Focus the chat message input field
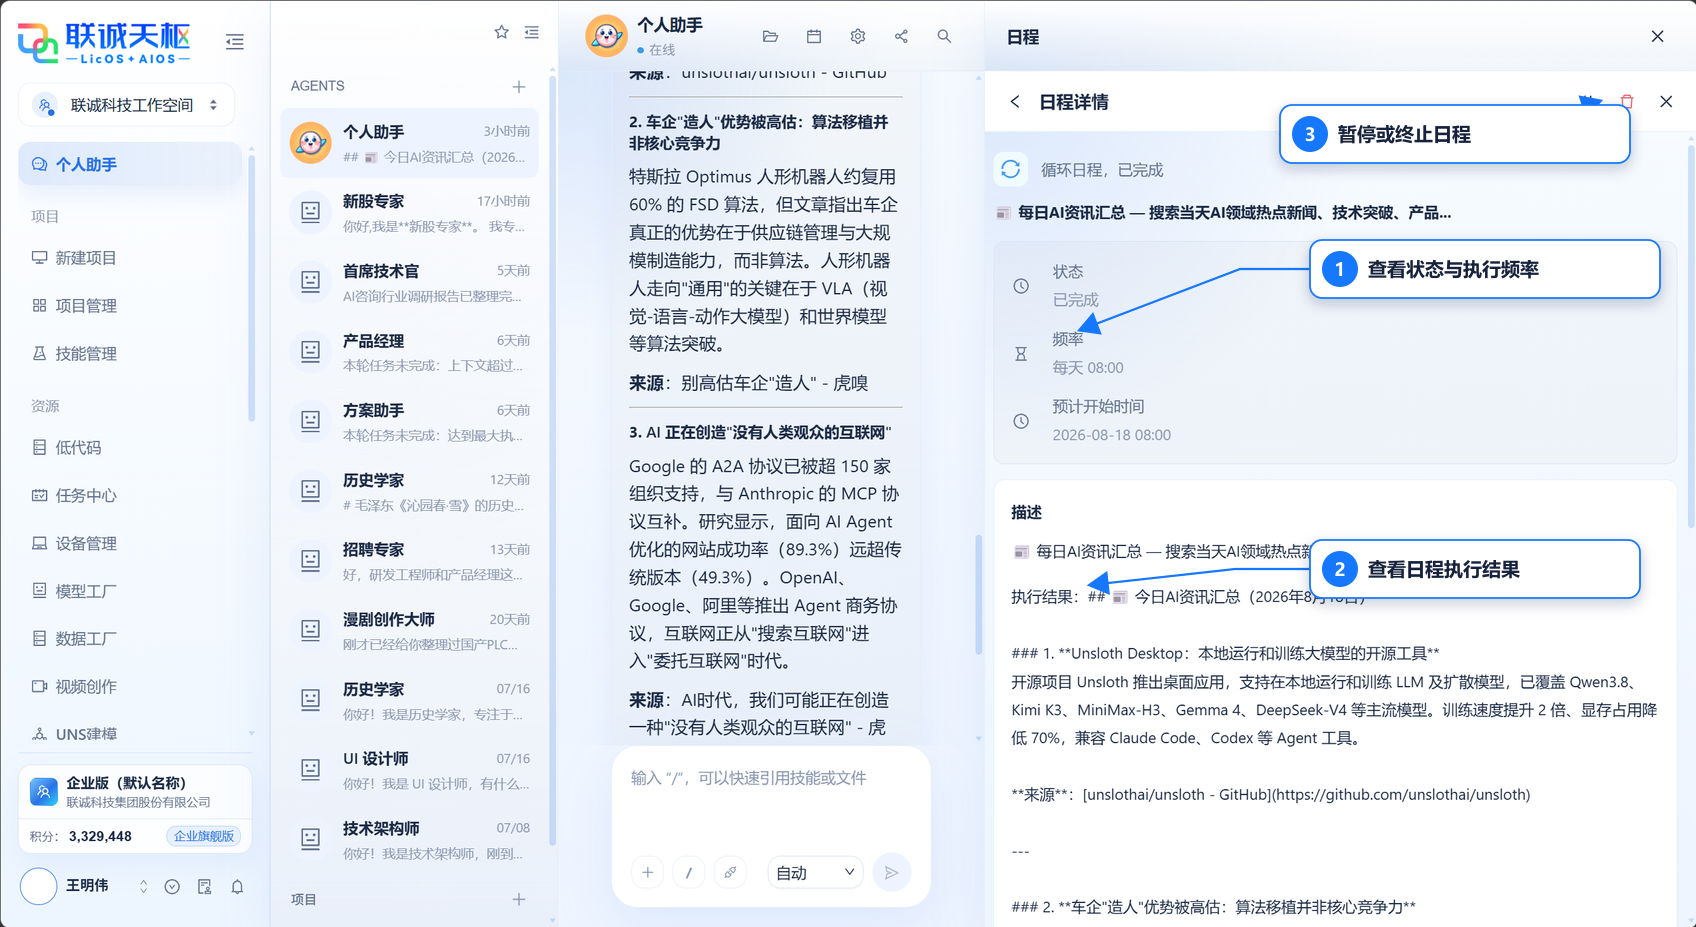 pos(771,800)
